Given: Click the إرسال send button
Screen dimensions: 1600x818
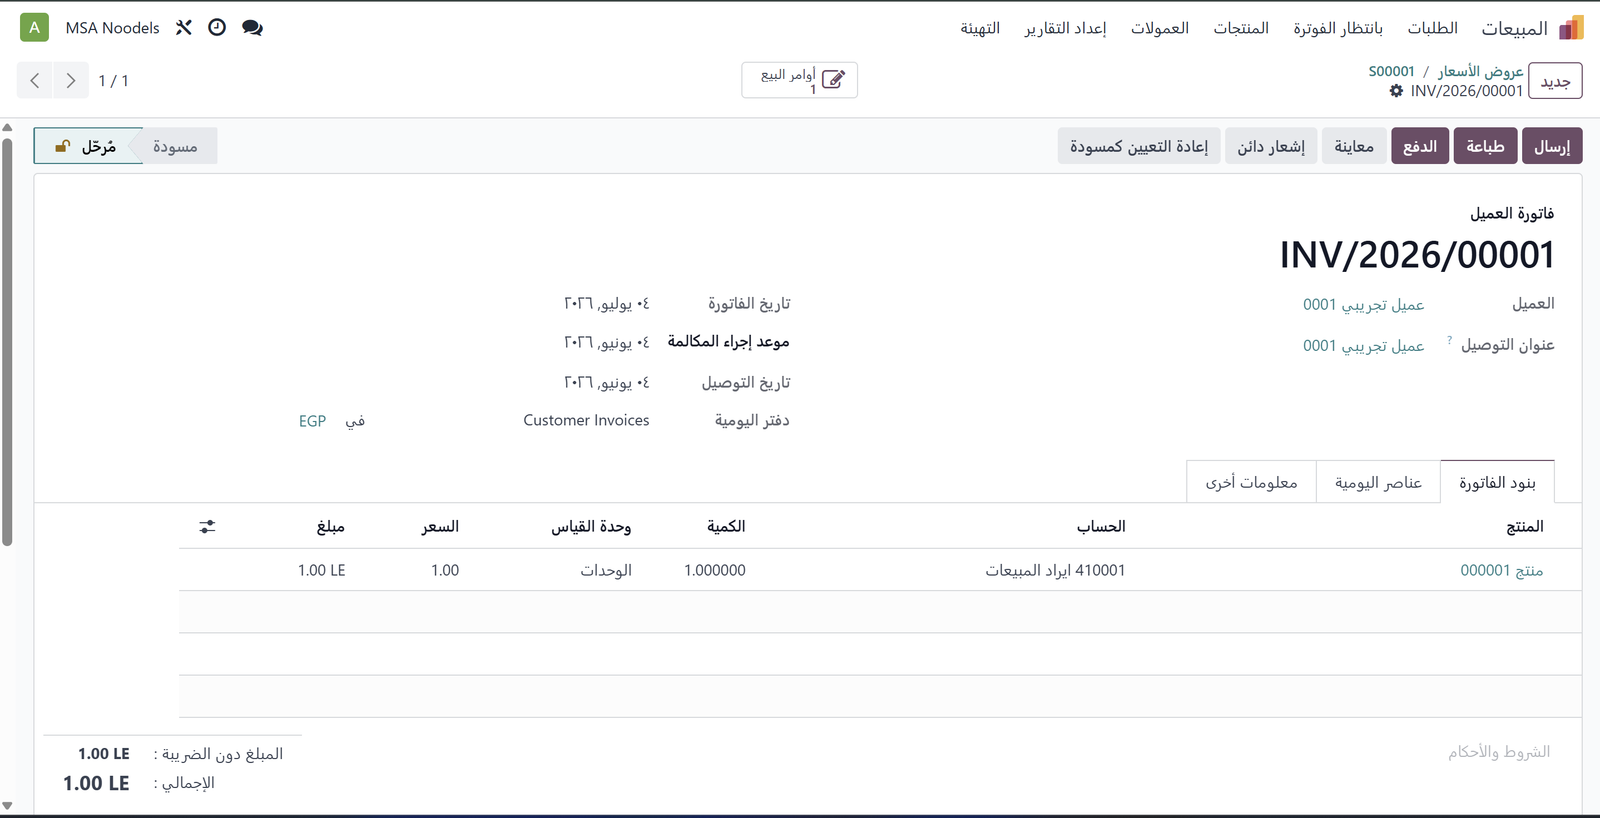Looking at the screenshot, I should click(1552, 146).
